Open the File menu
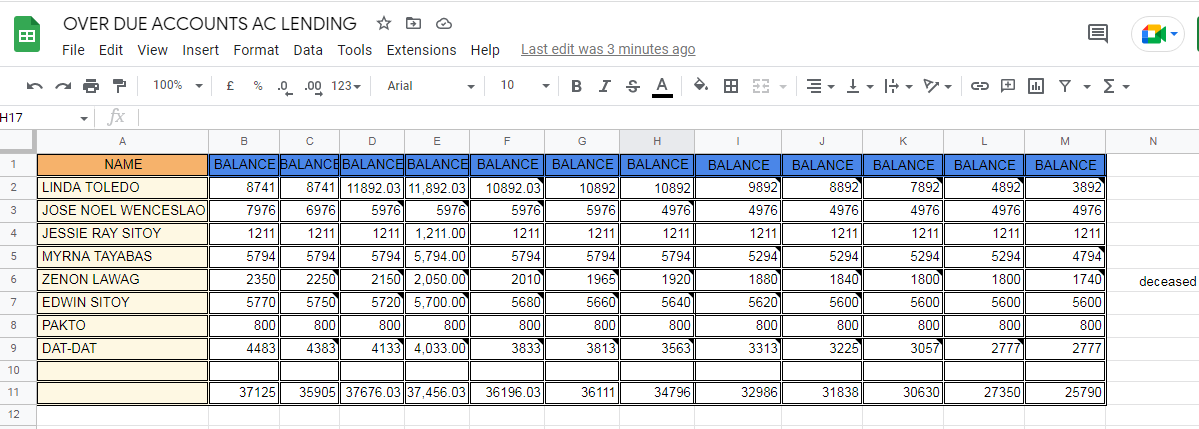The image size is (1199, 429). (73, 50)
